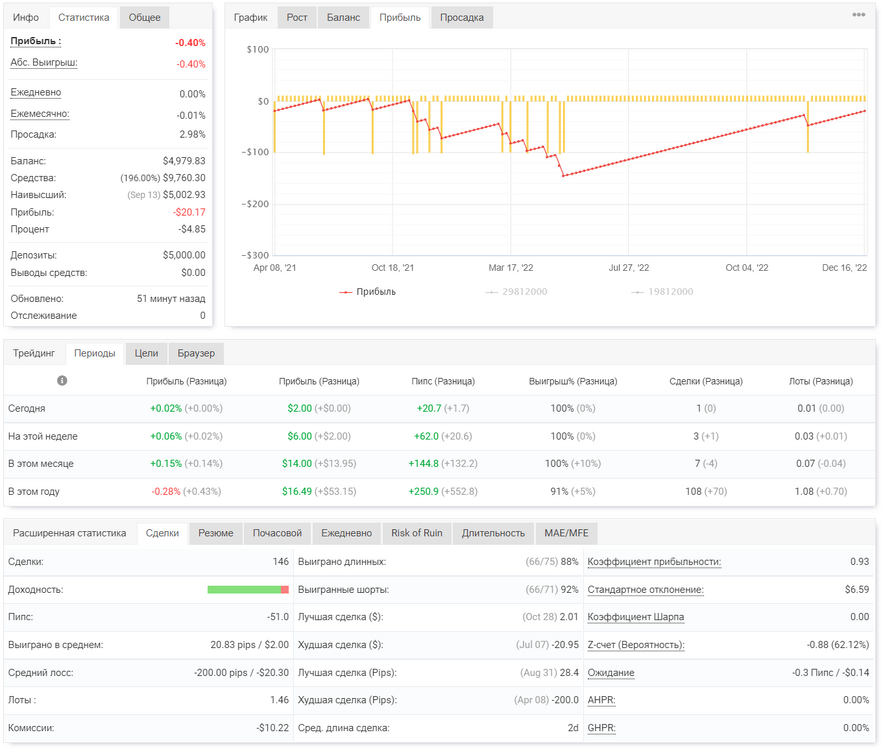Screen dimensions: 883x750
Task: Click the GHPR label
Action: click(601, 728)
